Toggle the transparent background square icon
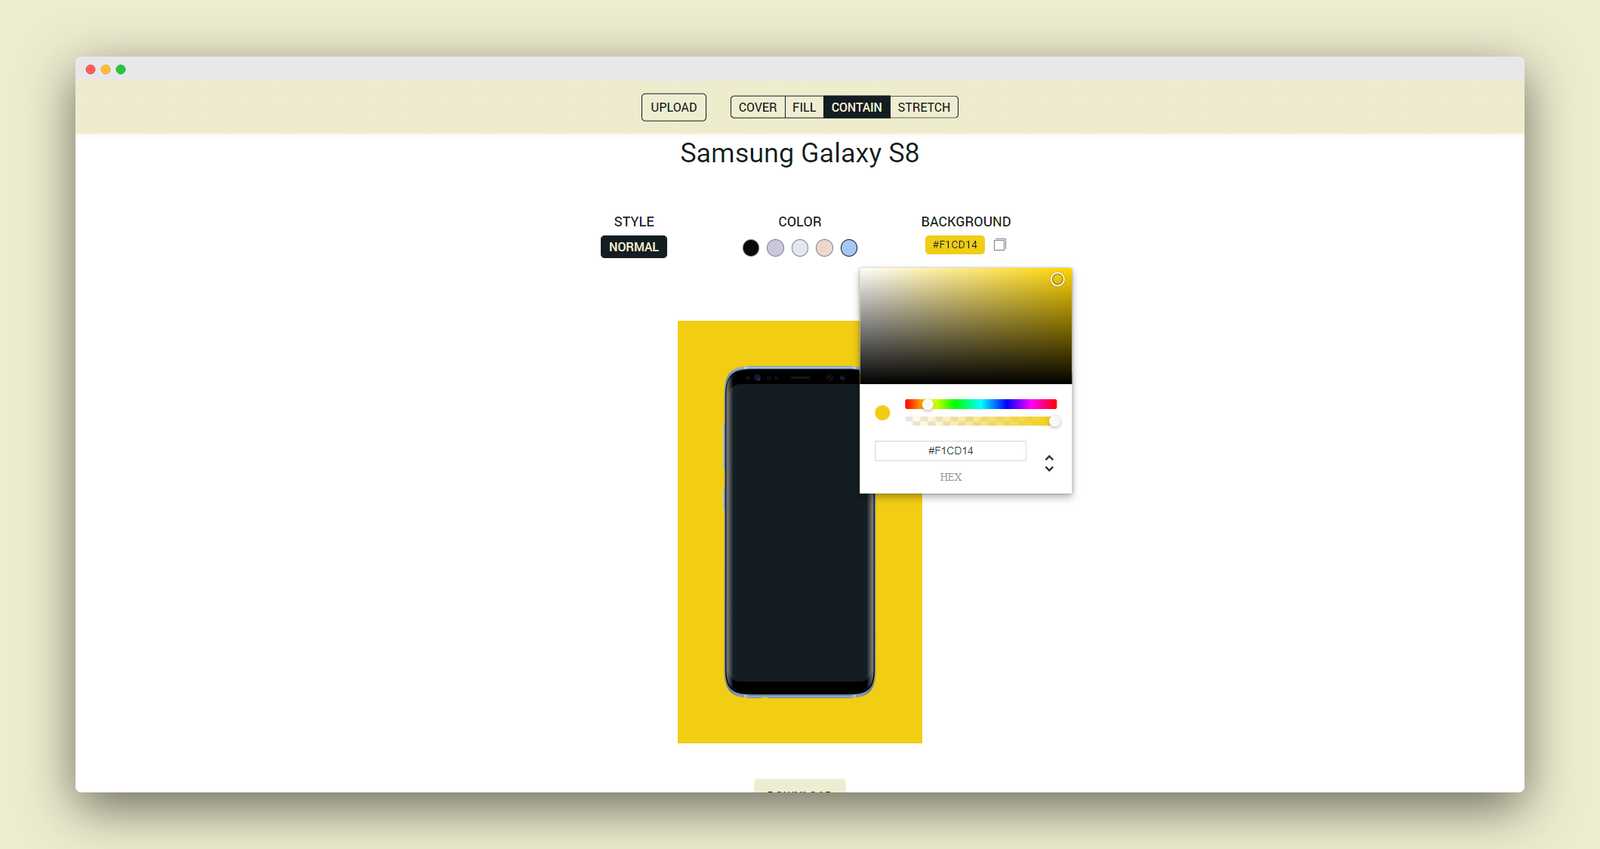1600x849 pixels. 999,245
